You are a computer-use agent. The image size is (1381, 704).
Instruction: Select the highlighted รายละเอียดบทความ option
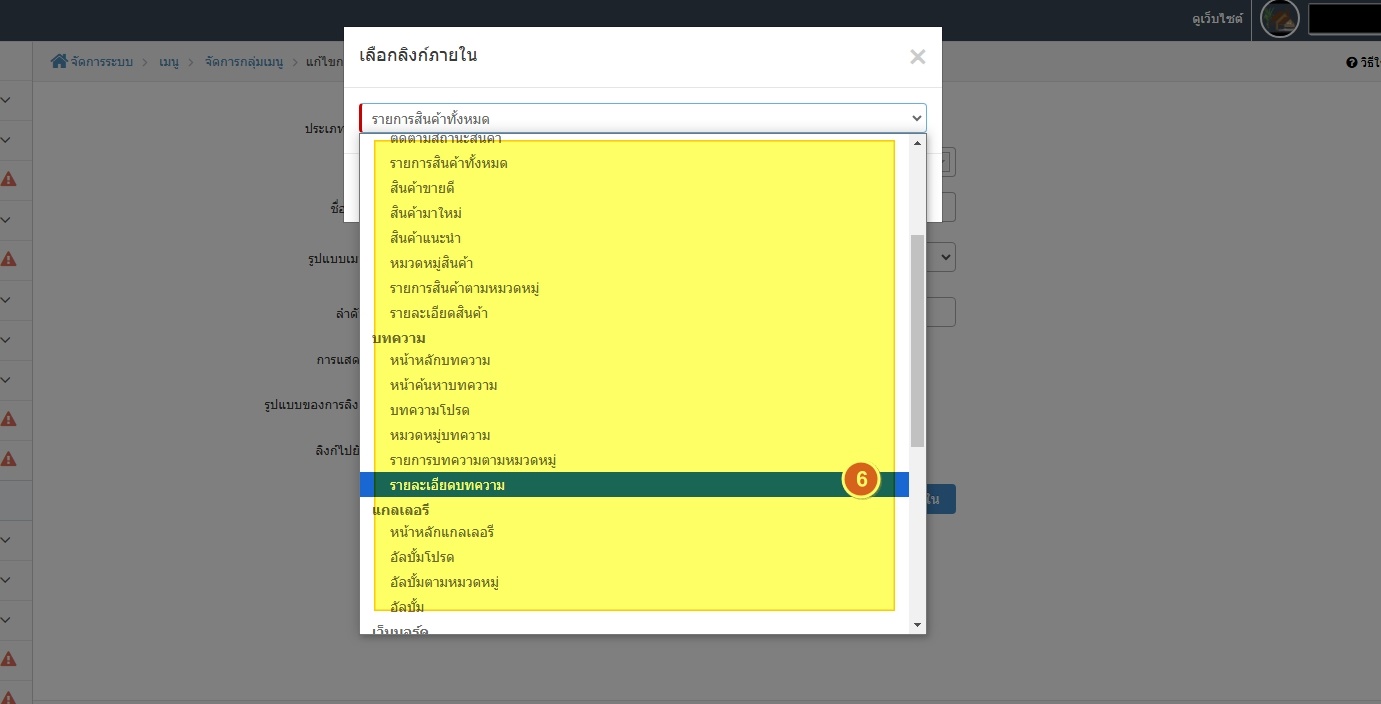pos(634,485)
